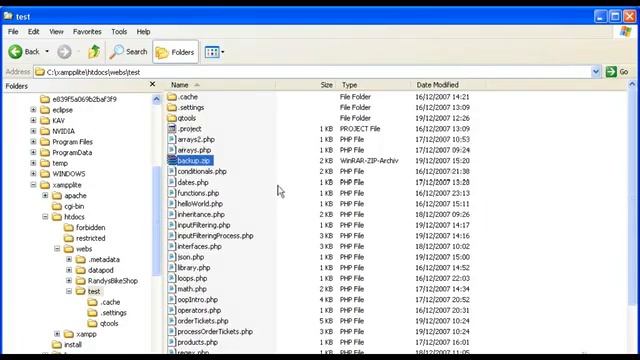Click the loops.php file icon

pyautogui.click(x=172, y=278)
